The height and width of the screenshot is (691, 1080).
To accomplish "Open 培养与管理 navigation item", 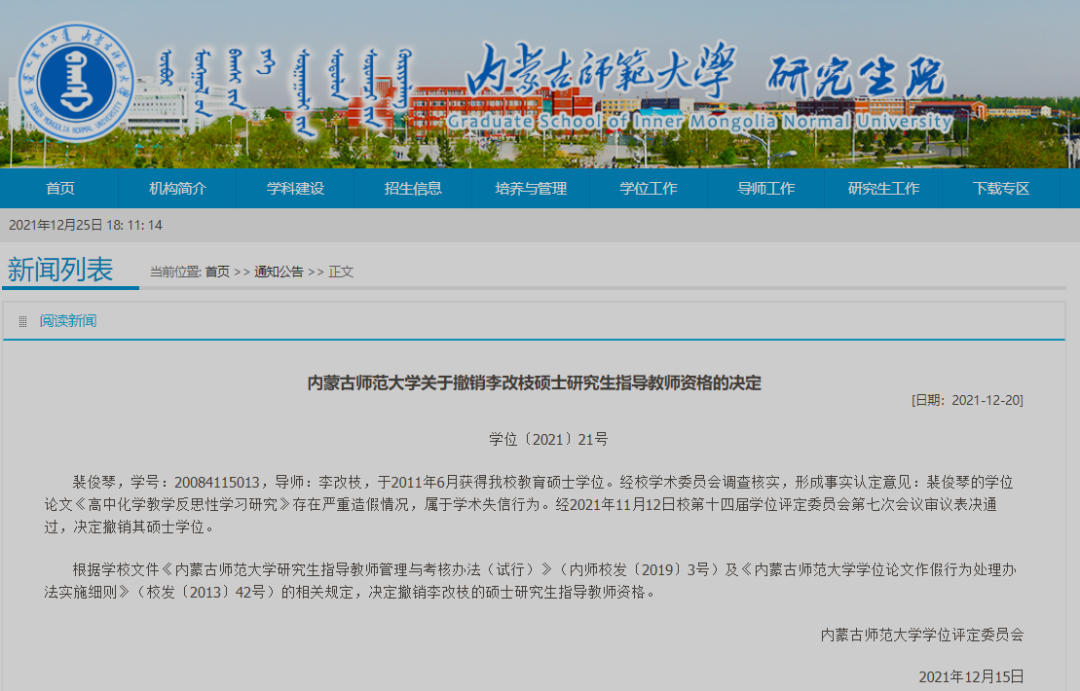I will click(x=531, y=188).
